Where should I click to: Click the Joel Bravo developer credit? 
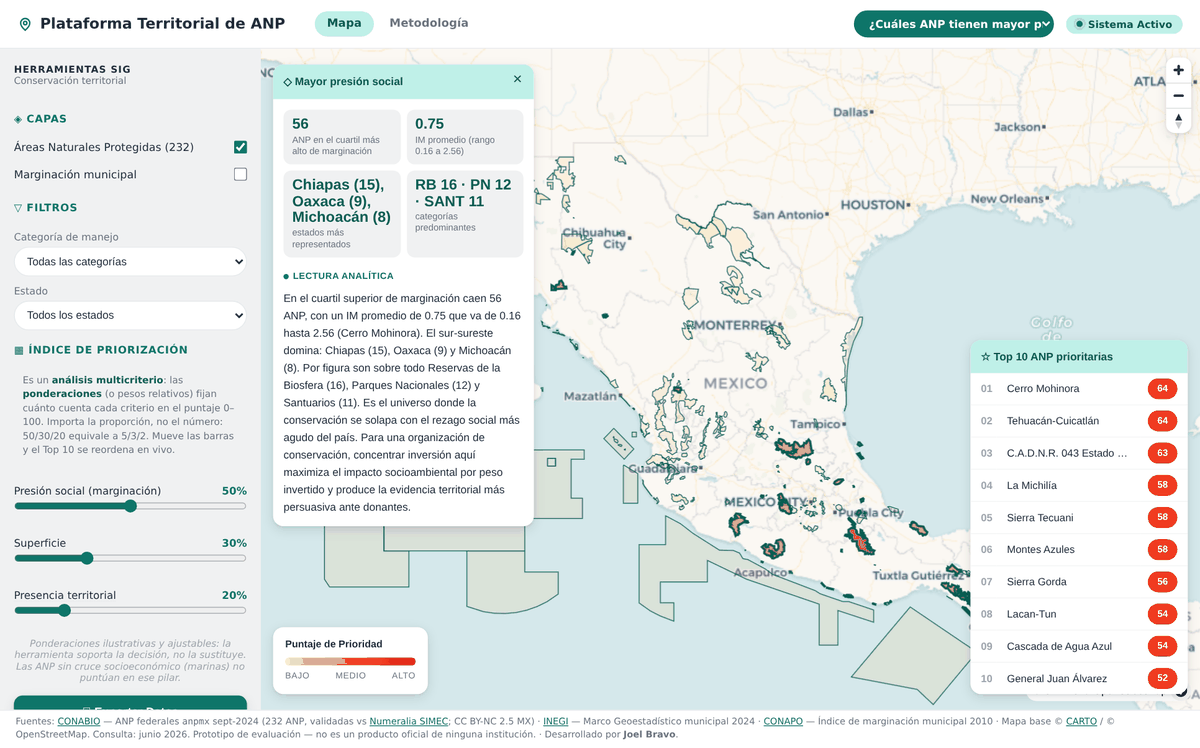click(649, 734)
